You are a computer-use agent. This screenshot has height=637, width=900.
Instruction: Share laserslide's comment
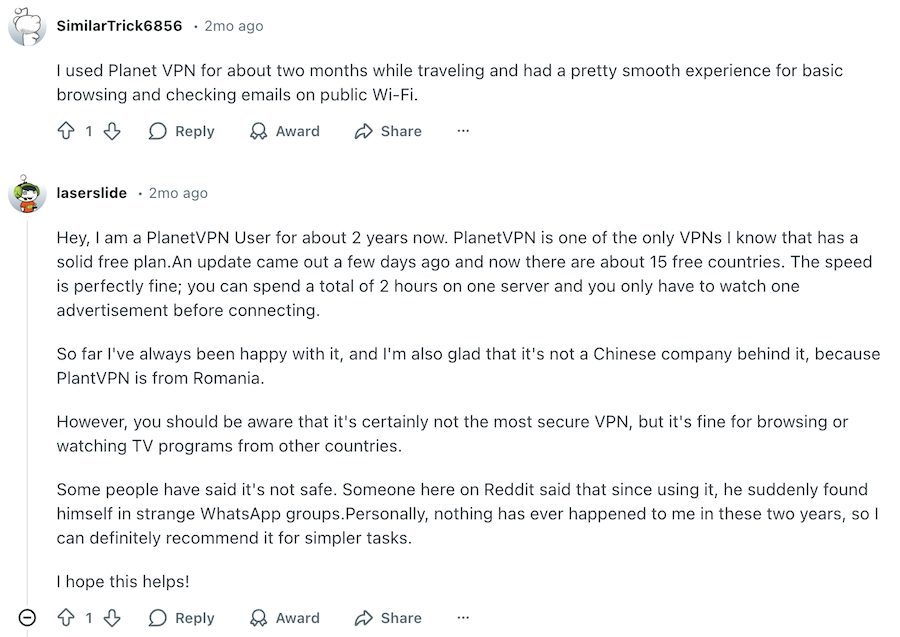pyautogui.click(x=388, y=618)
